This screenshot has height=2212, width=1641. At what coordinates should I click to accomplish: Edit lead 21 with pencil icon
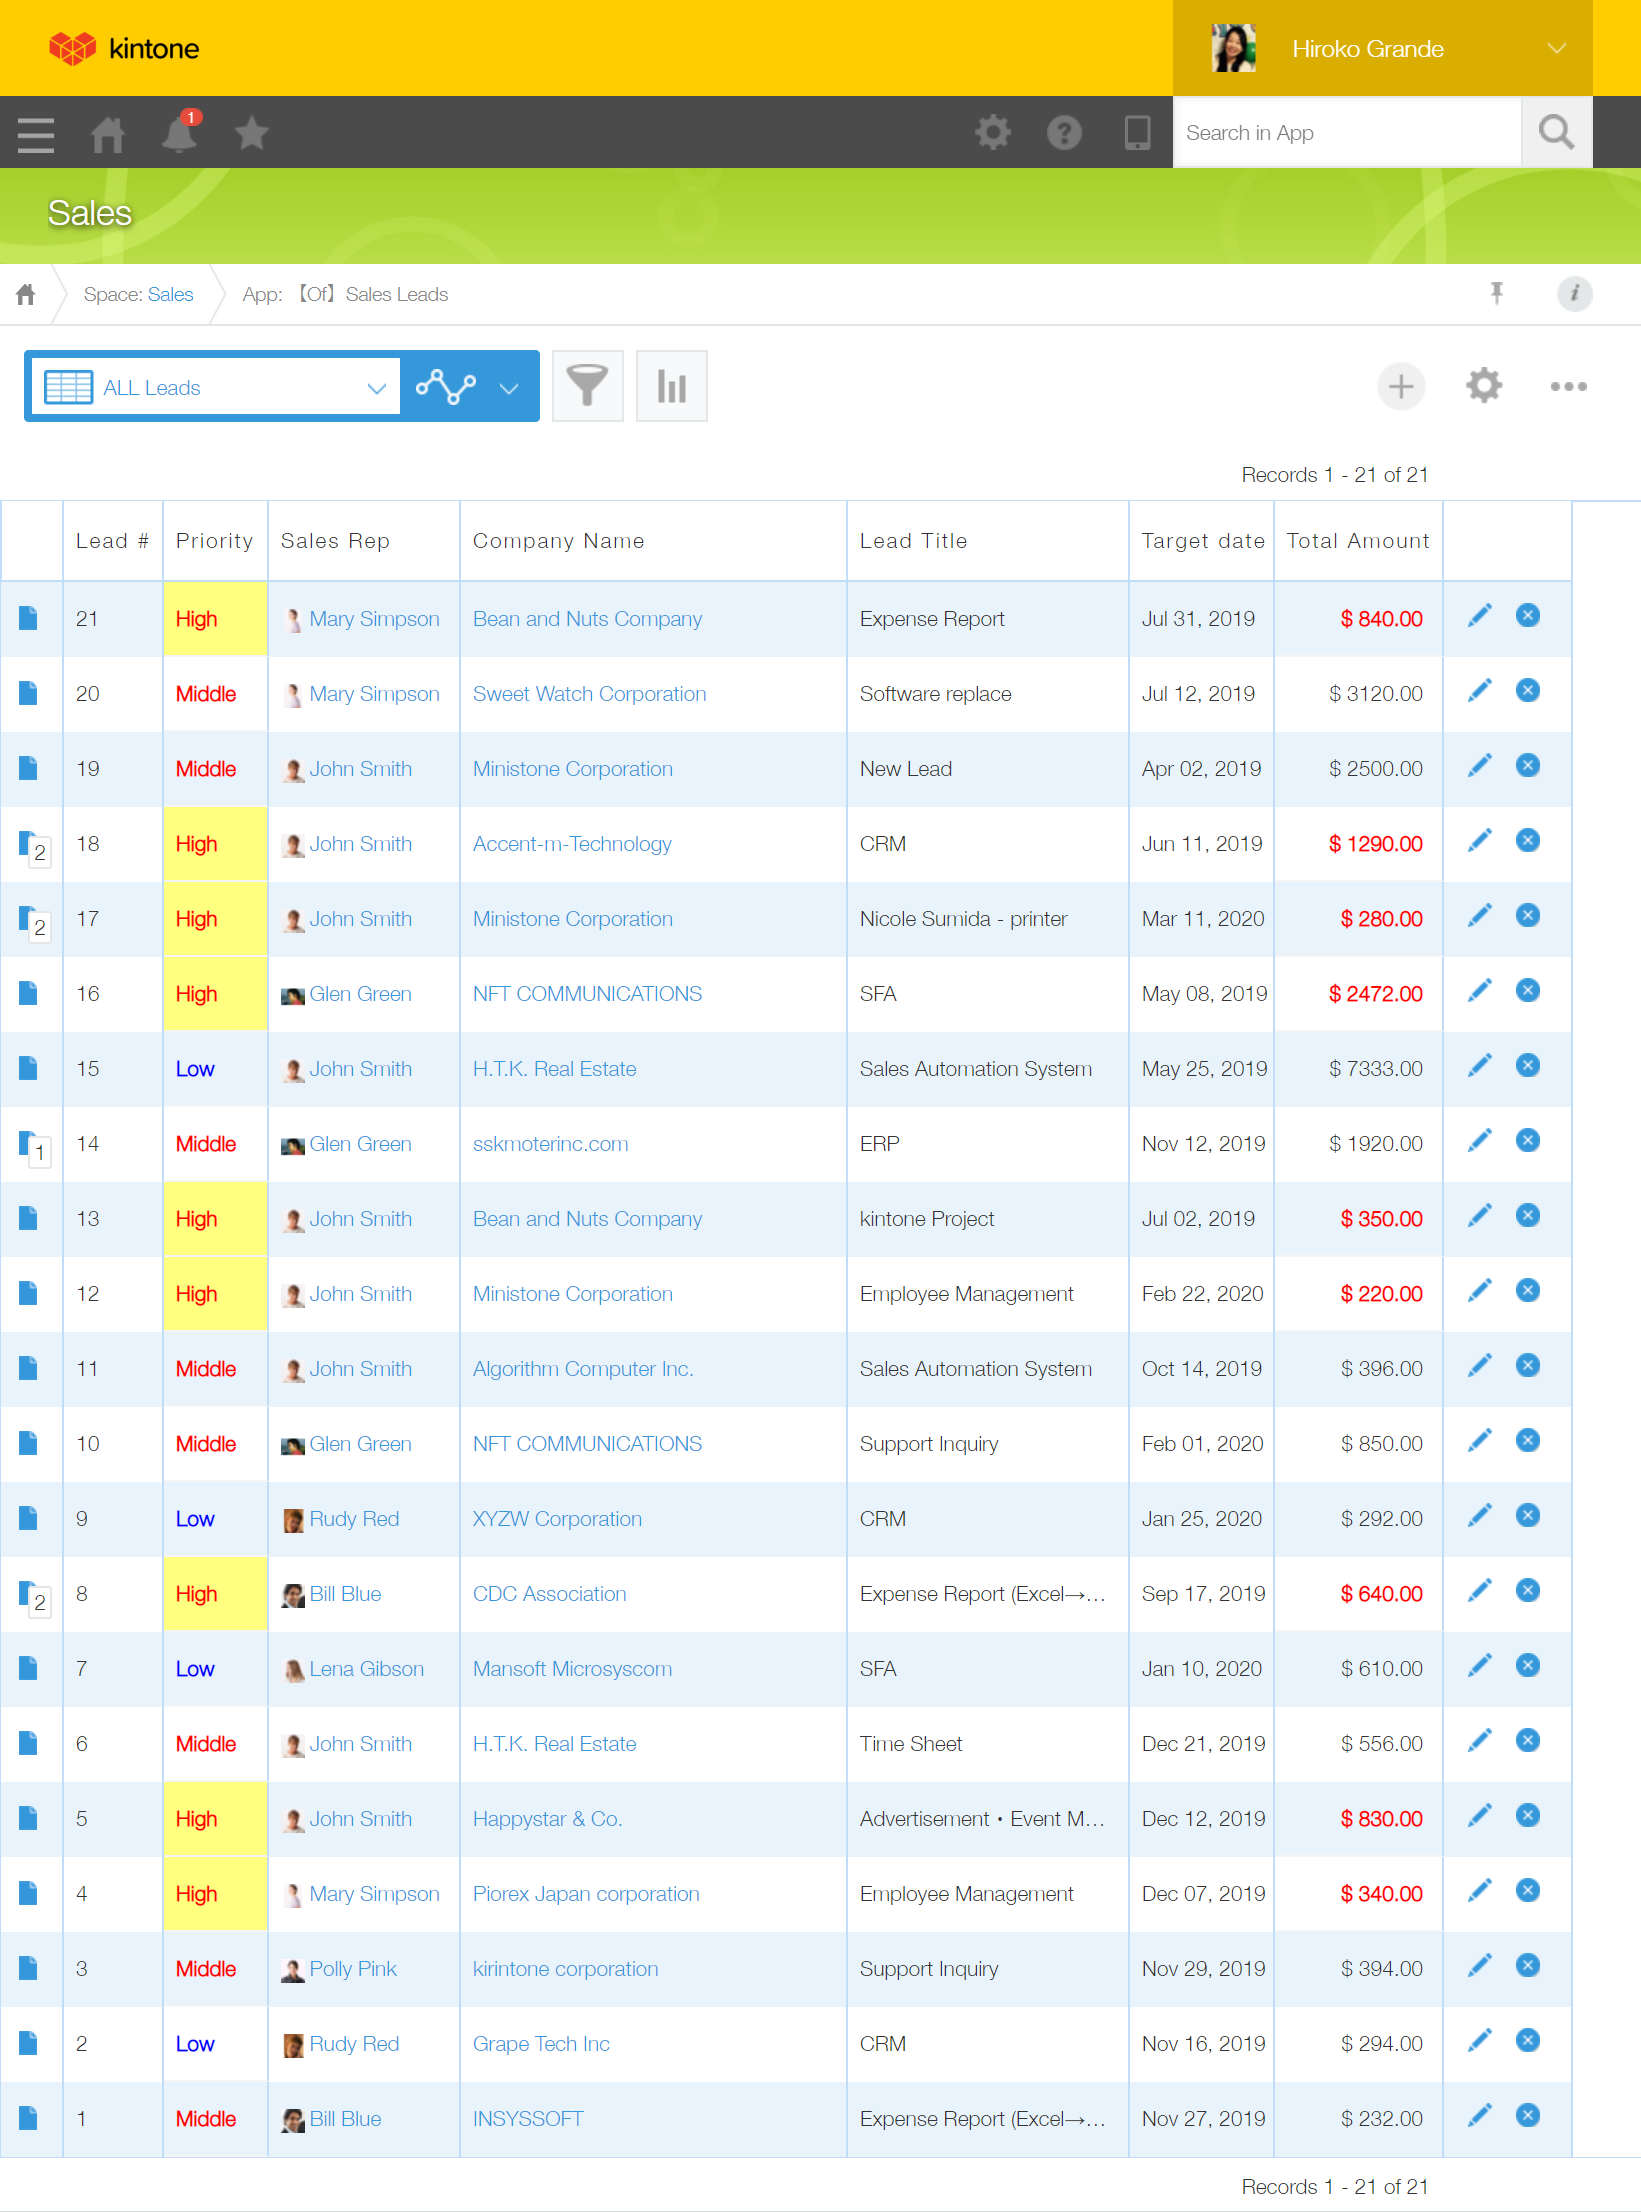1479,616
